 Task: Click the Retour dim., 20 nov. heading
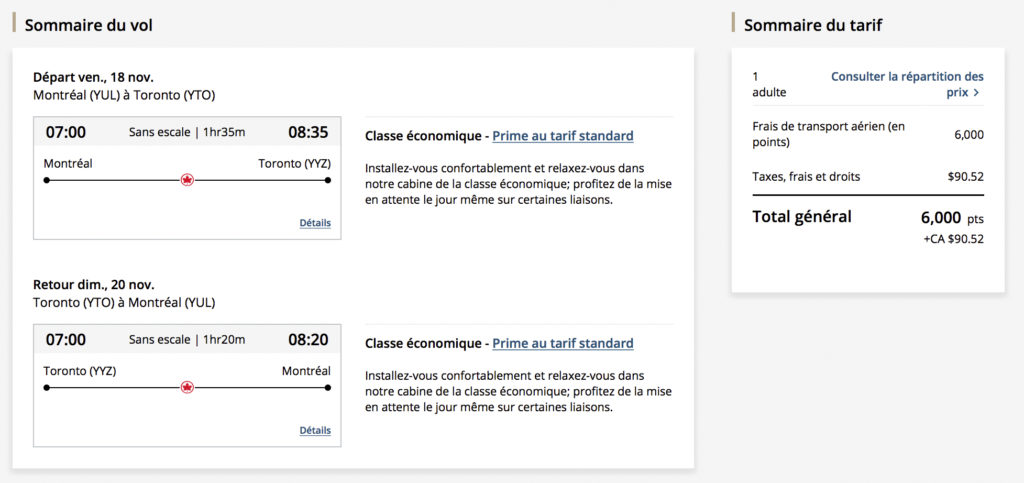94,284
